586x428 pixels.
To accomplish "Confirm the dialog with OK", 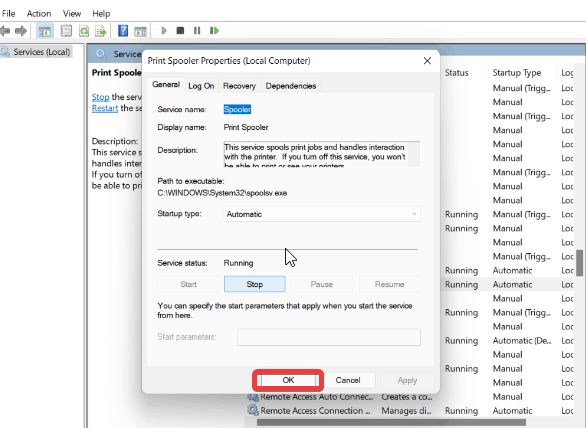I will click(x=288, y=380).
